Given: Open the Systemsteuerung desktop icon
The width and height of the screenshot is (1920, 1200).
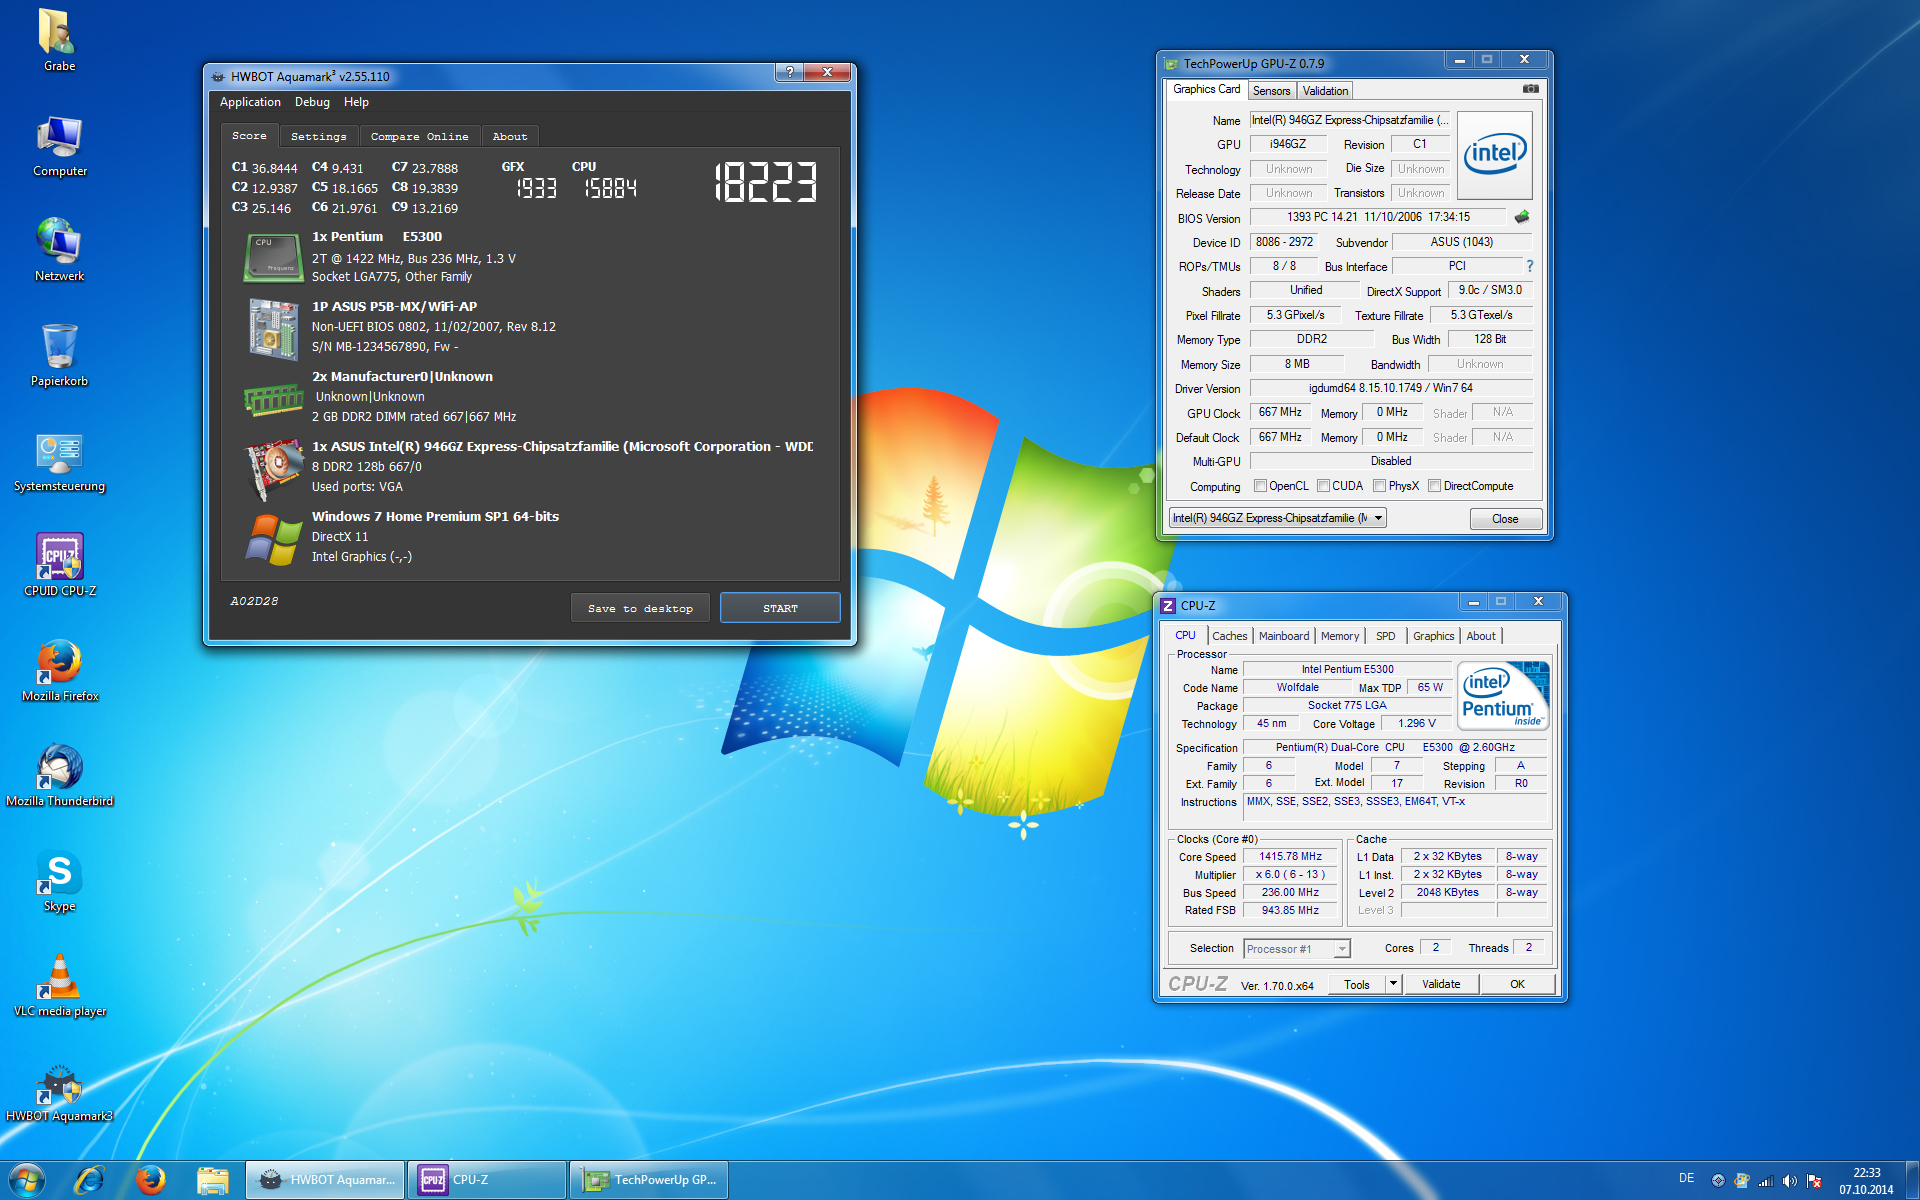Looking at the screenshot, I should [x=59, y=461].
